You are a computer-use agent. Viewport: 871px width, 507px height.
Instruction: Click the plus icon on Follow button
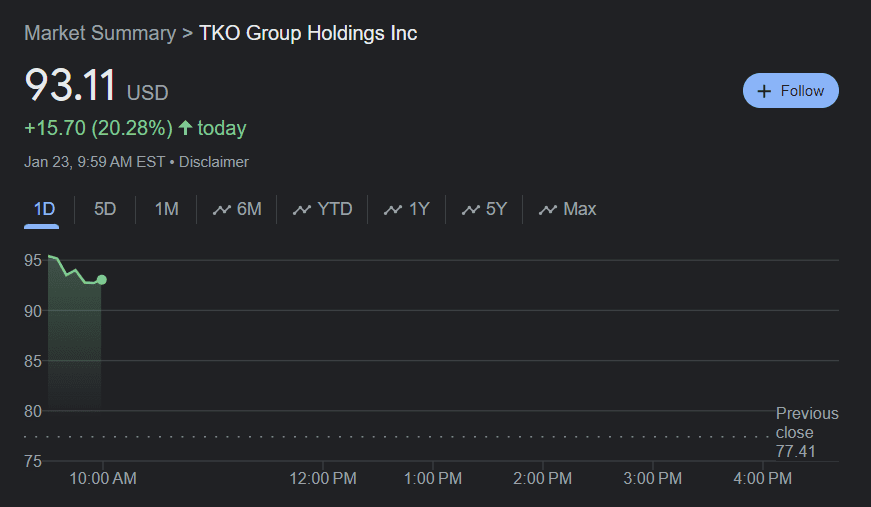[765, 91]
